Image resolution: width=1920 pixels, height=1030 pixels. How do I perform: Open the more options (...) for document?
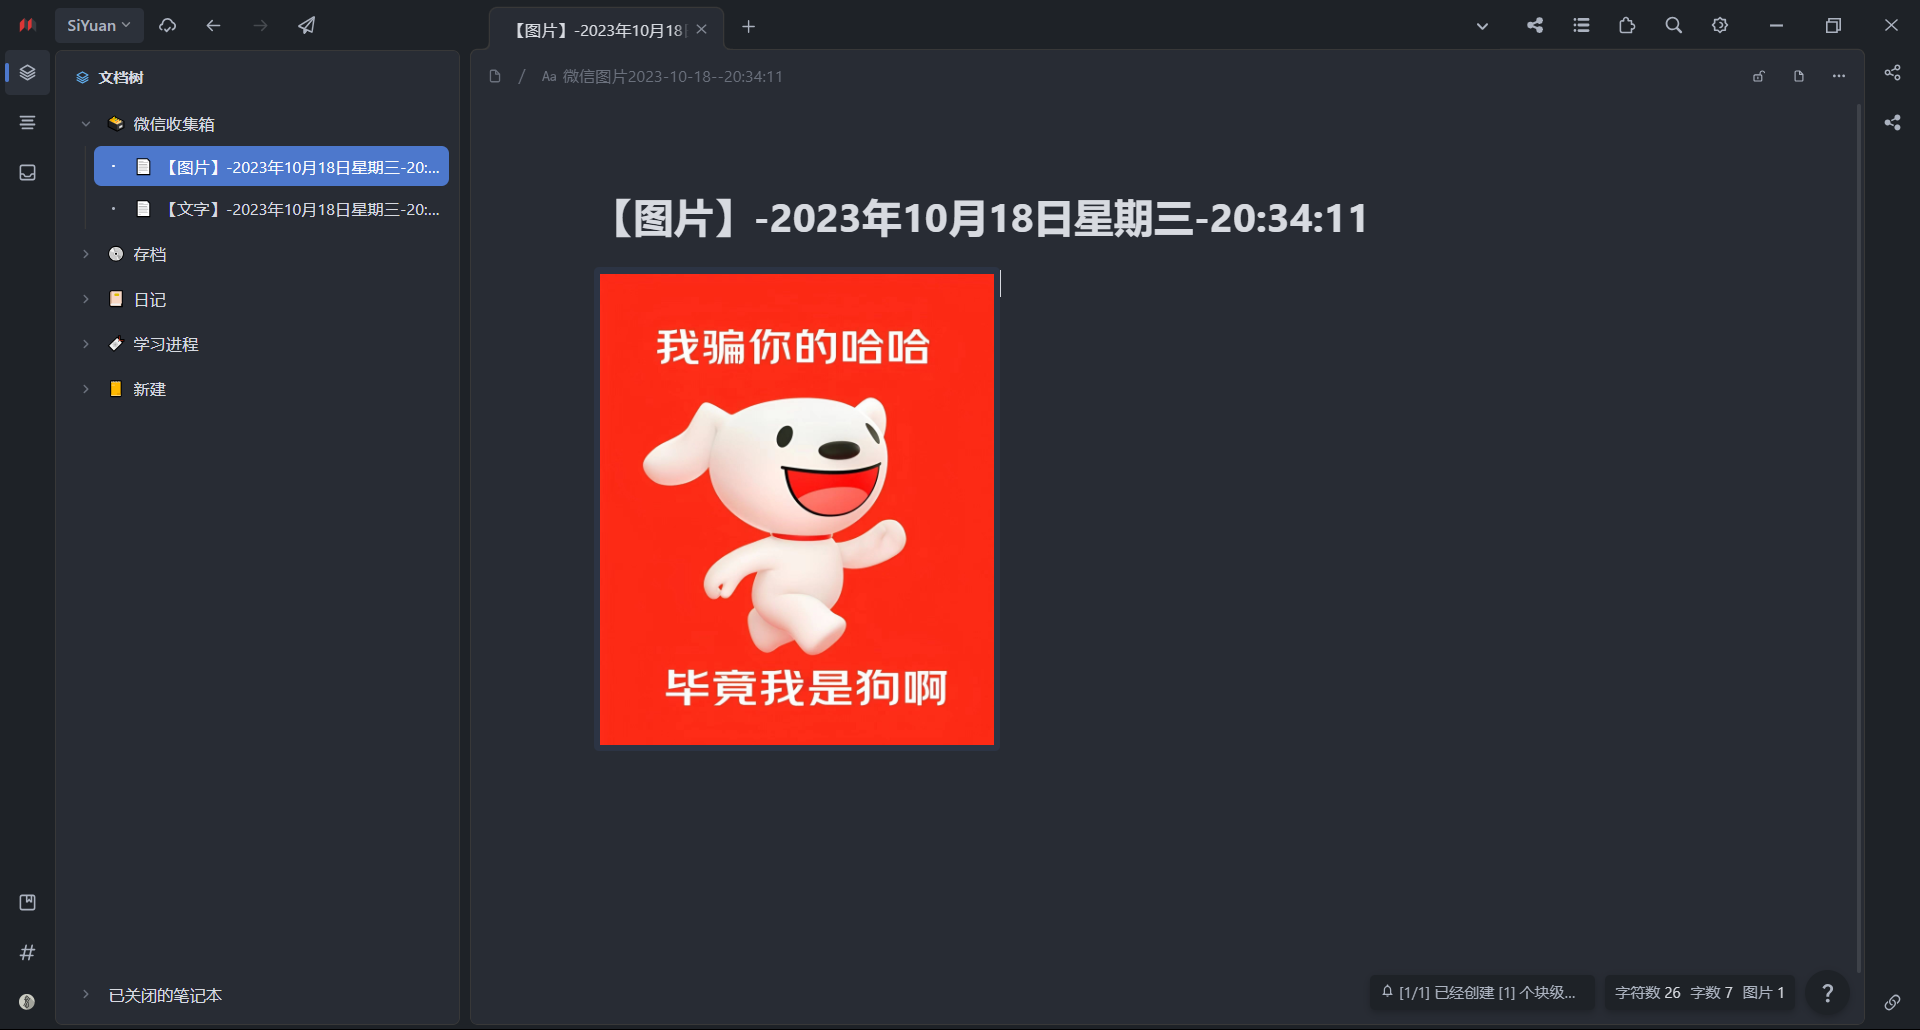pyautogui.click(x=1838, y=75)
